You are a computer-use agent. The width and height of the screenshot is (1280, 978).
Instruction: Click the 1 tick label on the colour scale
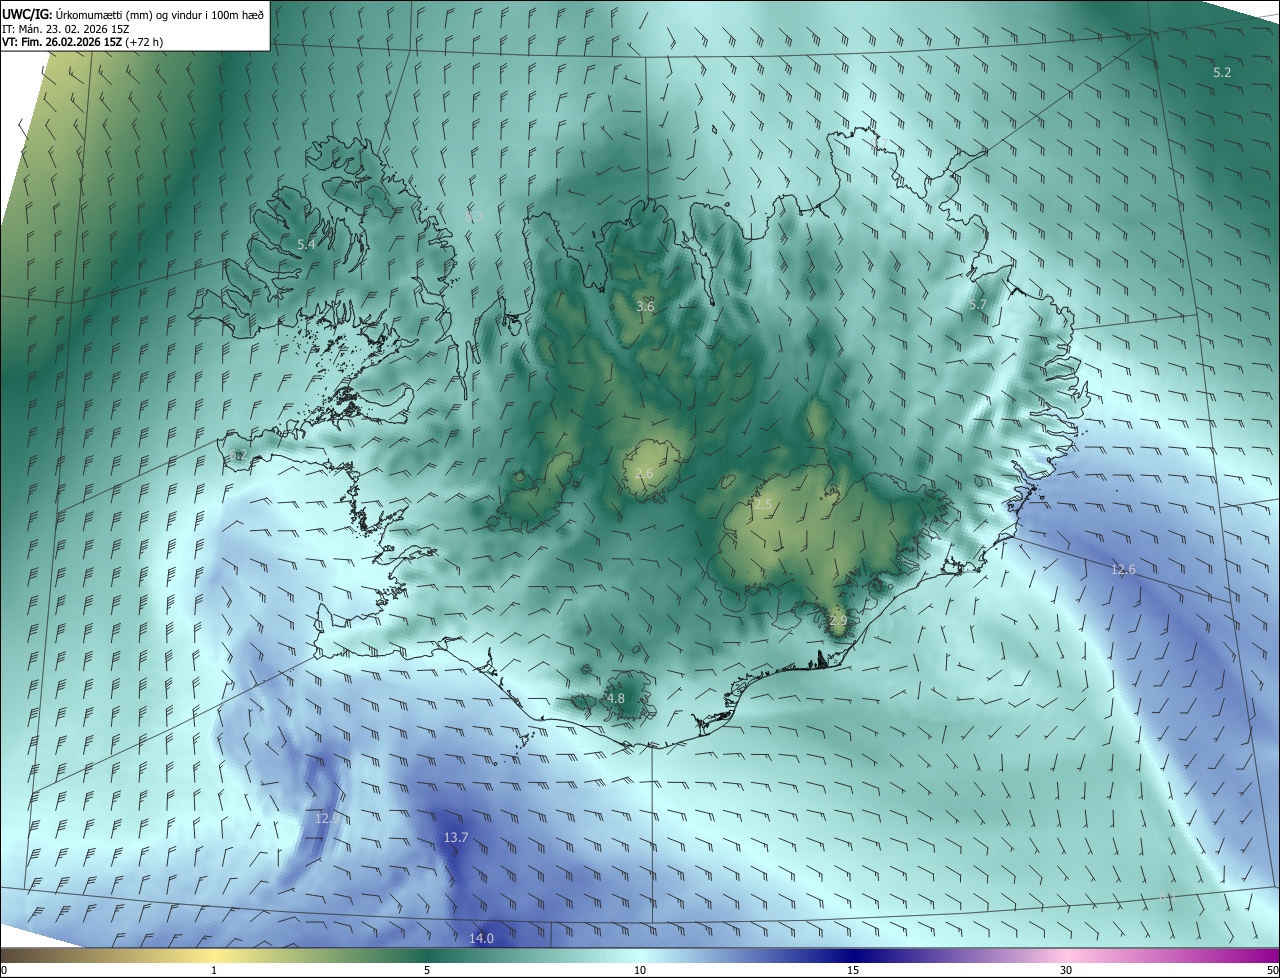tap(214, 970)
